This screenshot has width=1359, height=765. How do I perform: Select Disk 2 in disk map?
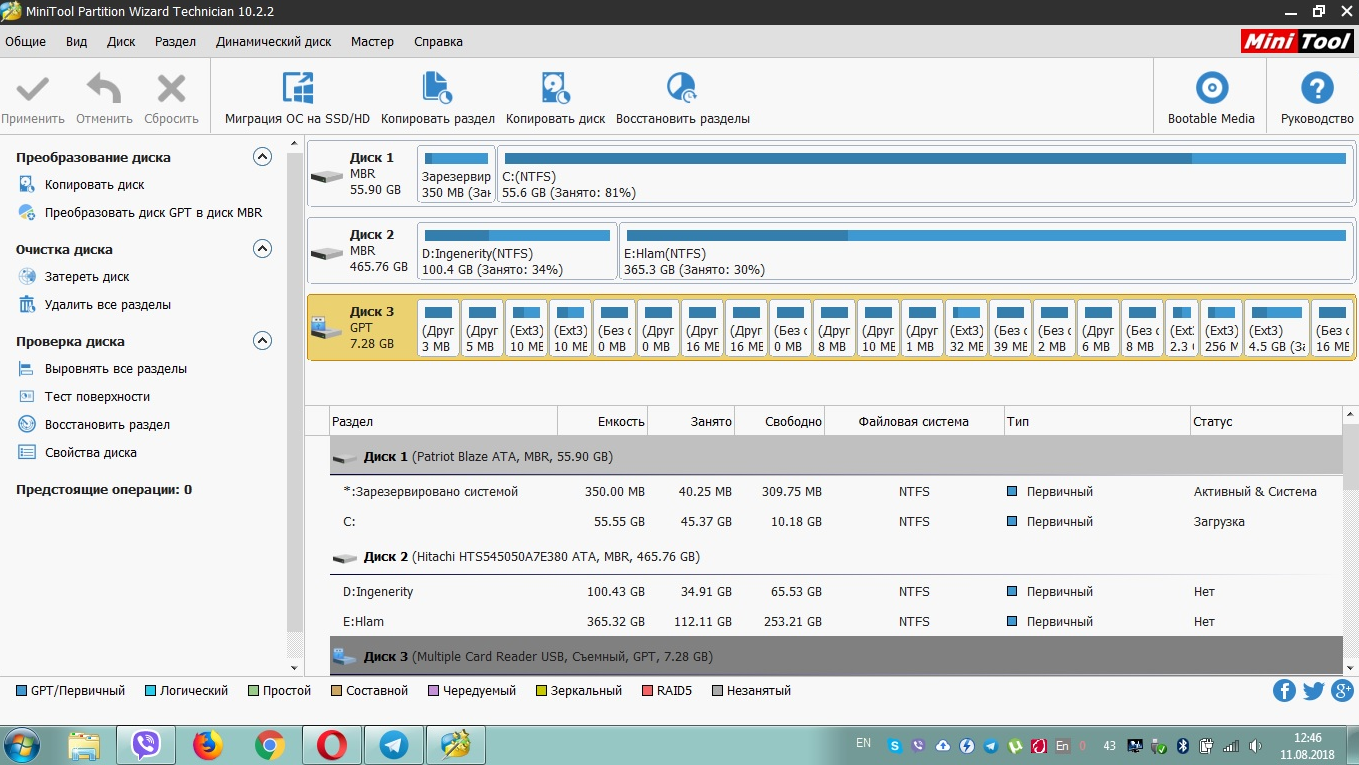(361, 251)
